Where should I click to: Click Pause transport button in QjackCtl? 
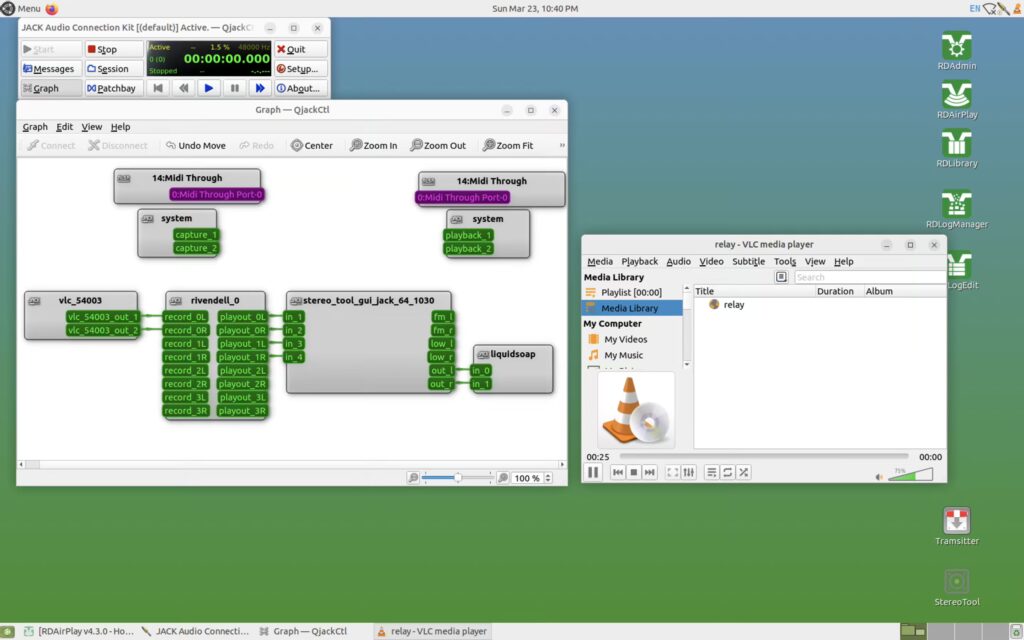tap(234, 88)
